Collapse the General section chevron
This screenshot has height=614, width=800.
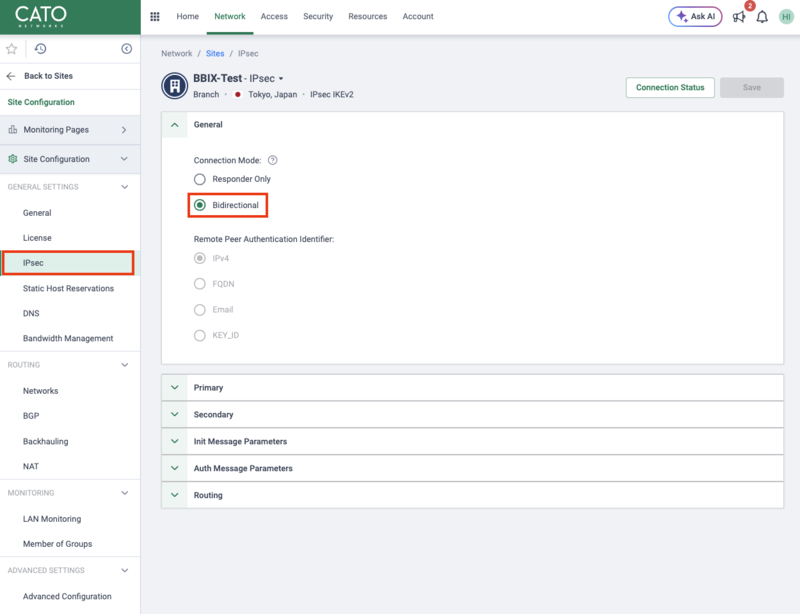click(x=174, y=125)
